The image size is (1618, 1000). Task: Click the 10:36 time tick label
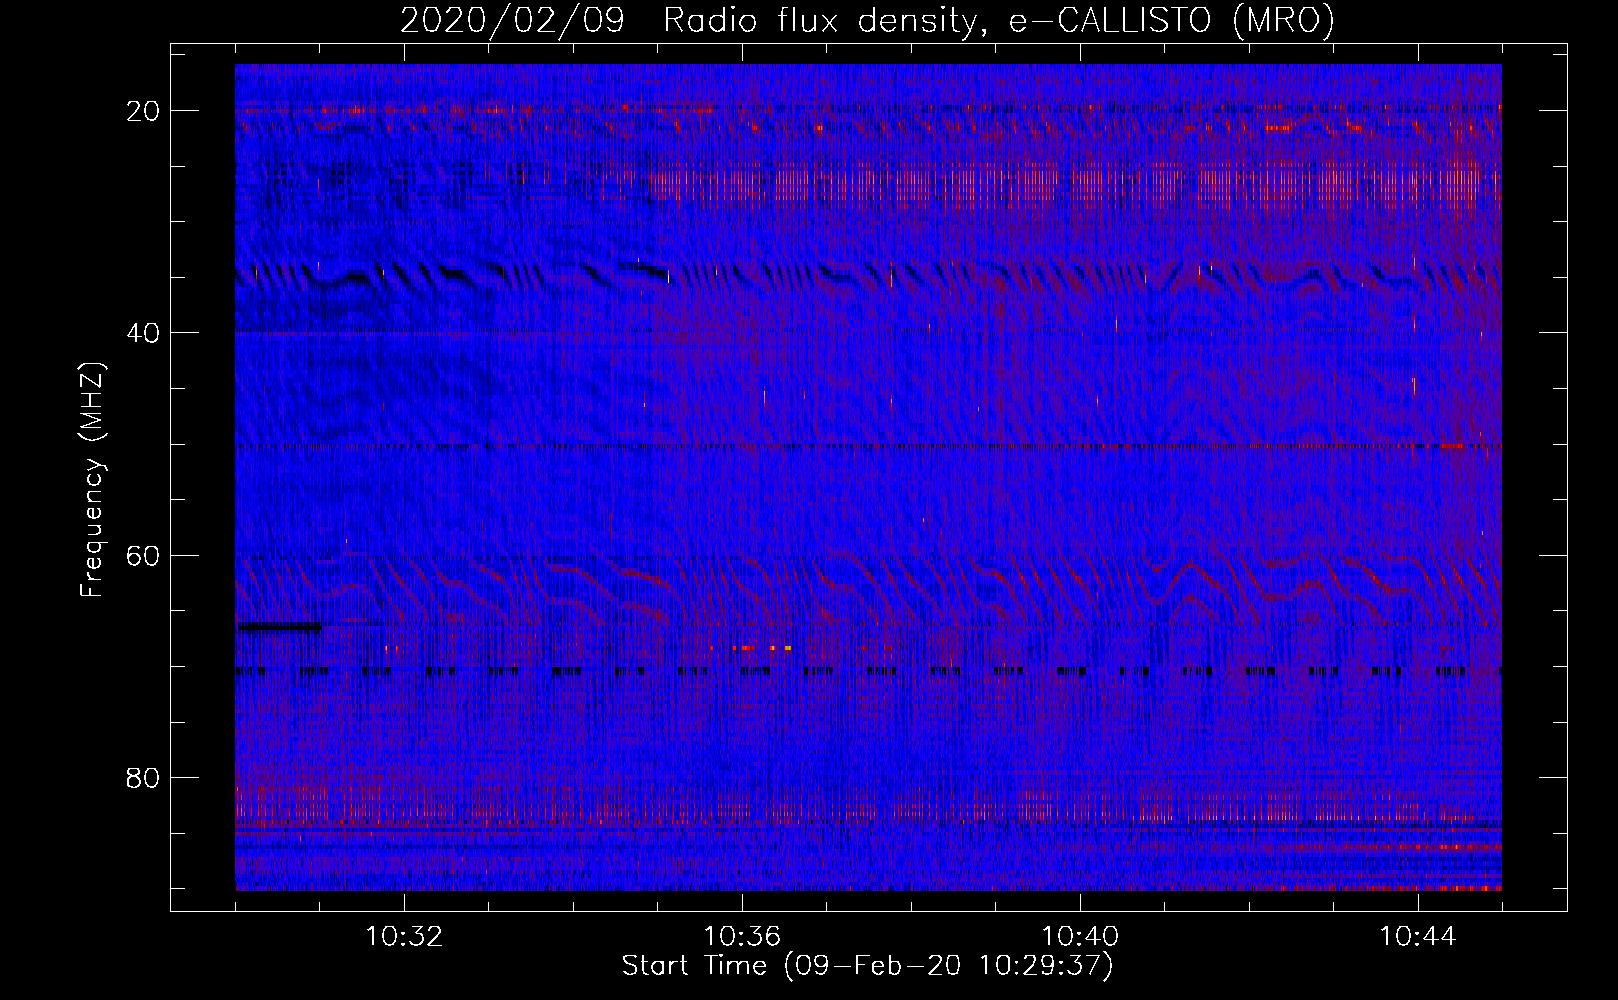pyautogui.click(x=742, y=937)
